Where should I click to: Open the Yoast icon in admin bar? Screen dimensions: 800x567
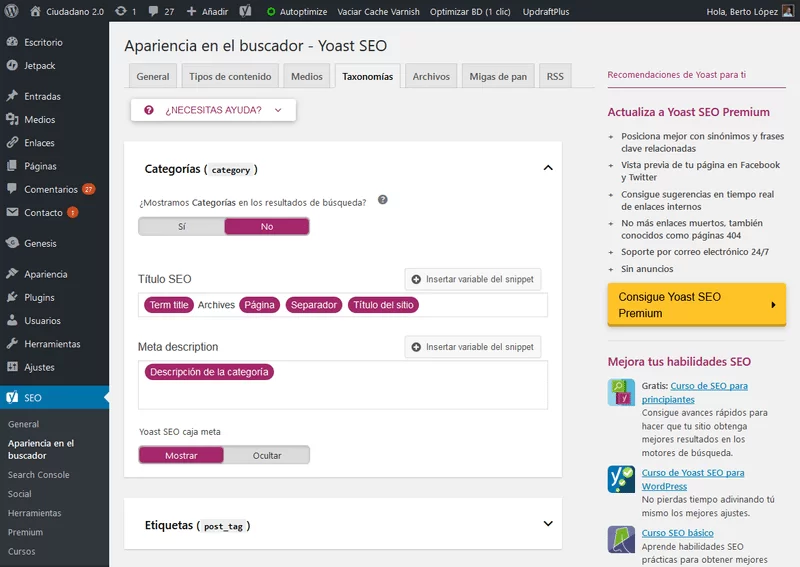point(245,11)
